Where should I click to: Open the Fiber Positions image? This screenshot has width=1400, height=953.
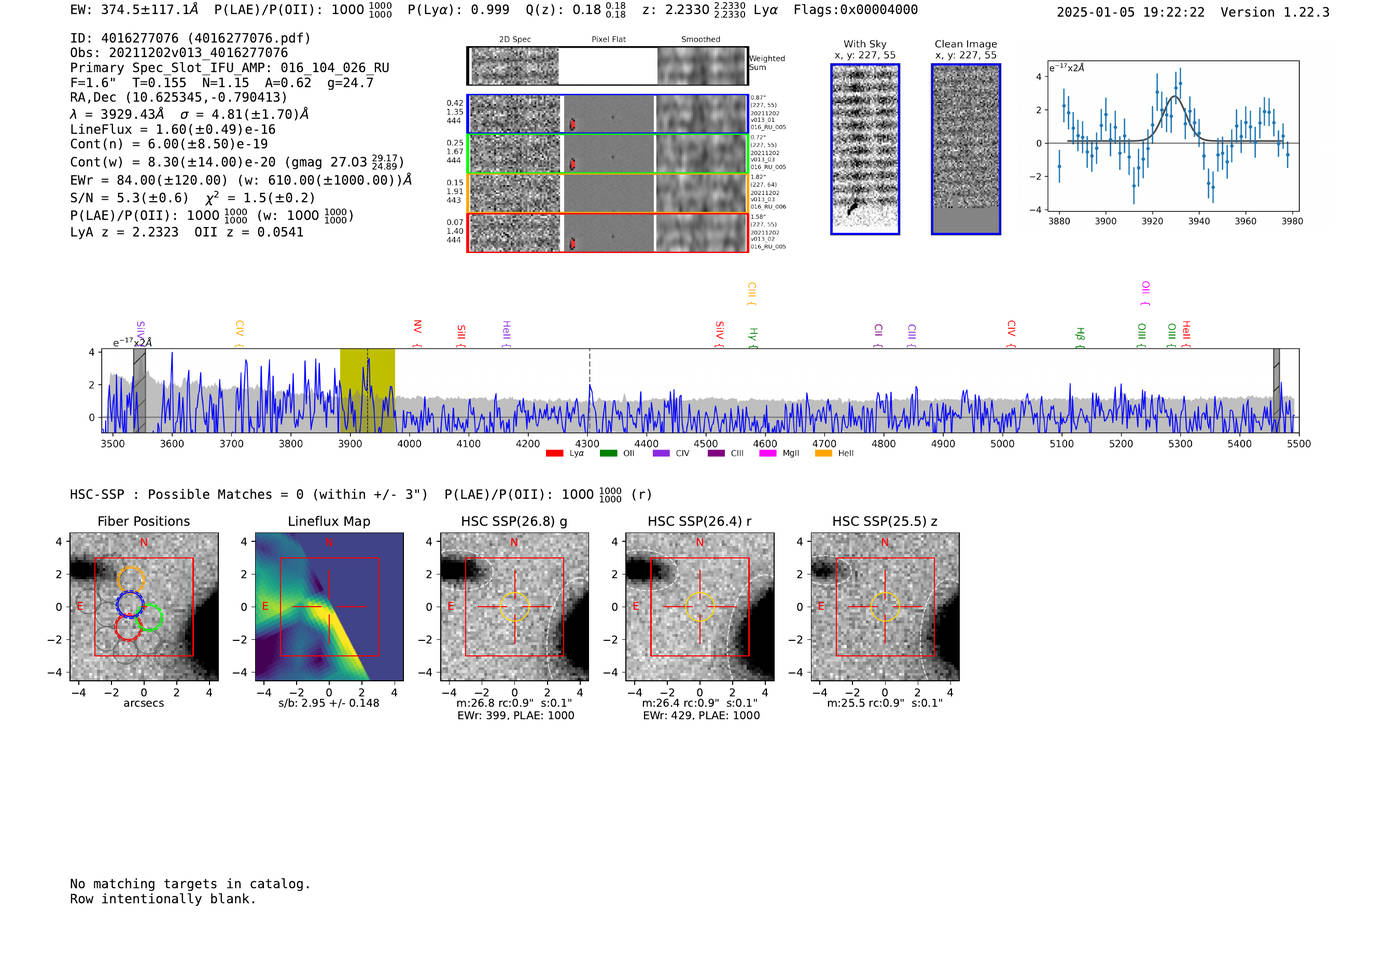144,607
